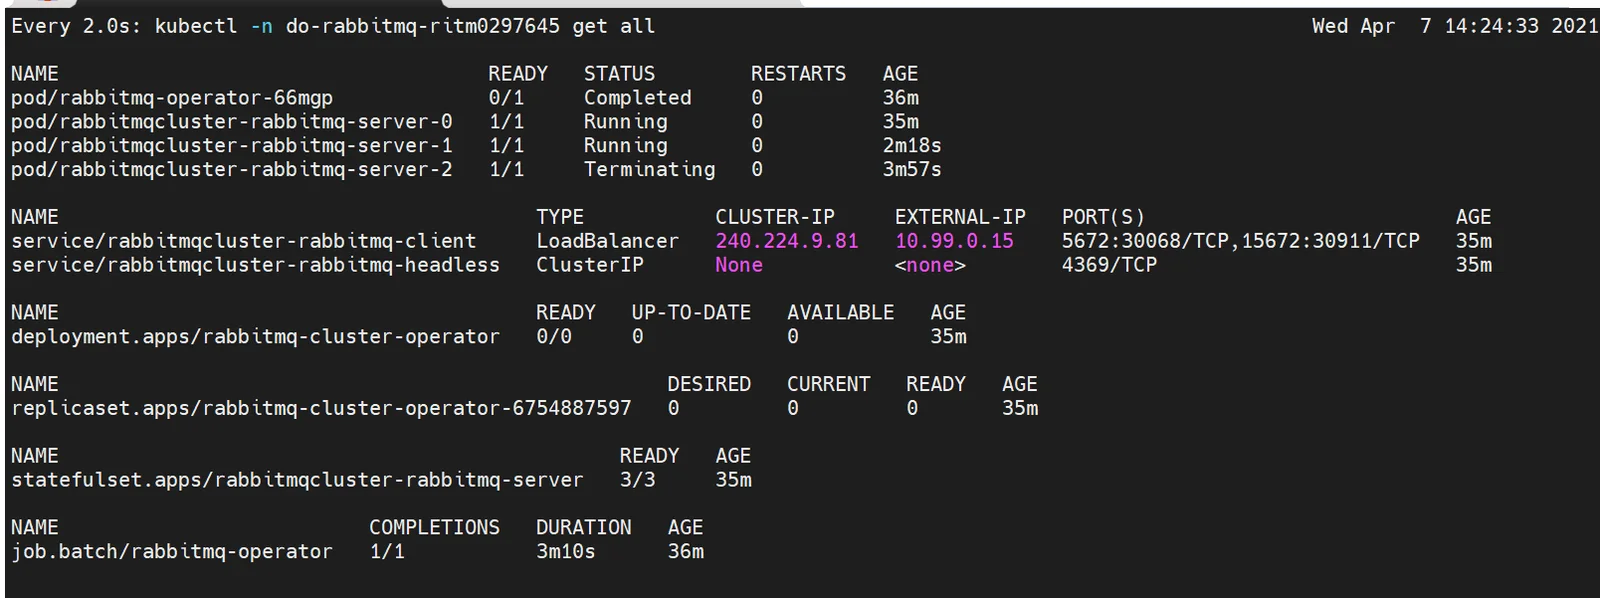Click the AVAILABLE column header
Screen dimensions: 1600x598
(841, 313)
